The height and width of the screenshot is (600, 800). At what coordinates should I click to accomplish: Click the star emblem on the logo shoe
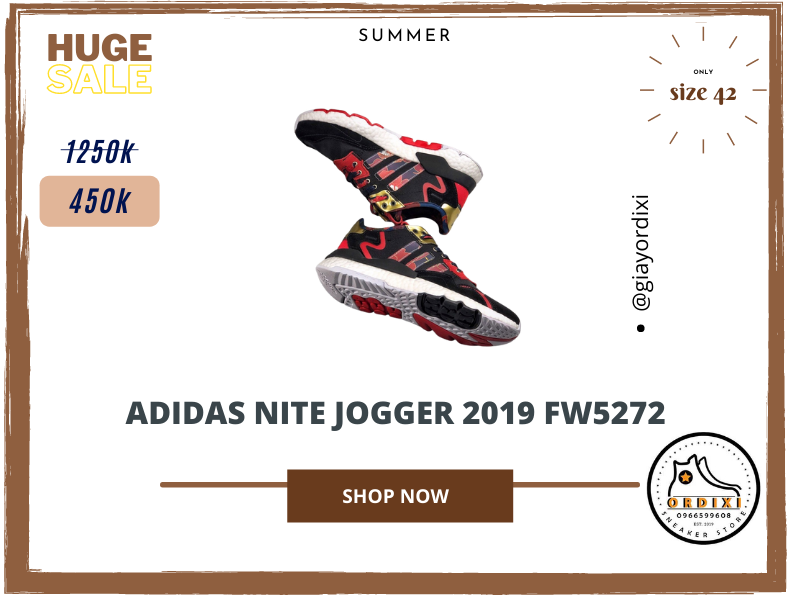(685, 478)
